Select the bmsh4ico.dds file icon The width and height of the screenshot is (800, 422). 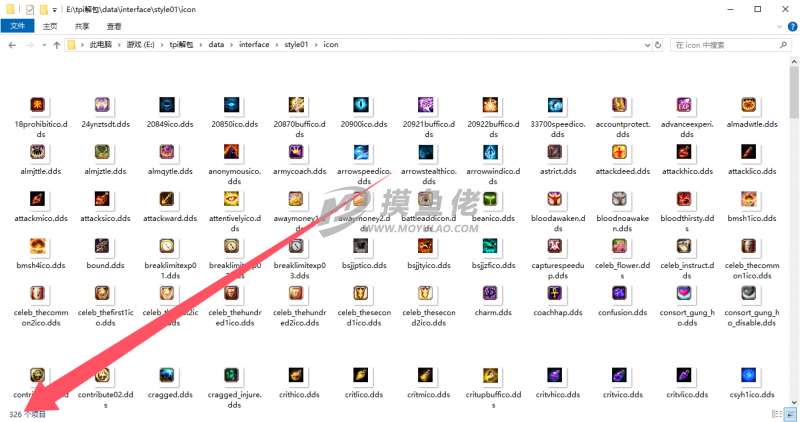(x=38, y=246)
